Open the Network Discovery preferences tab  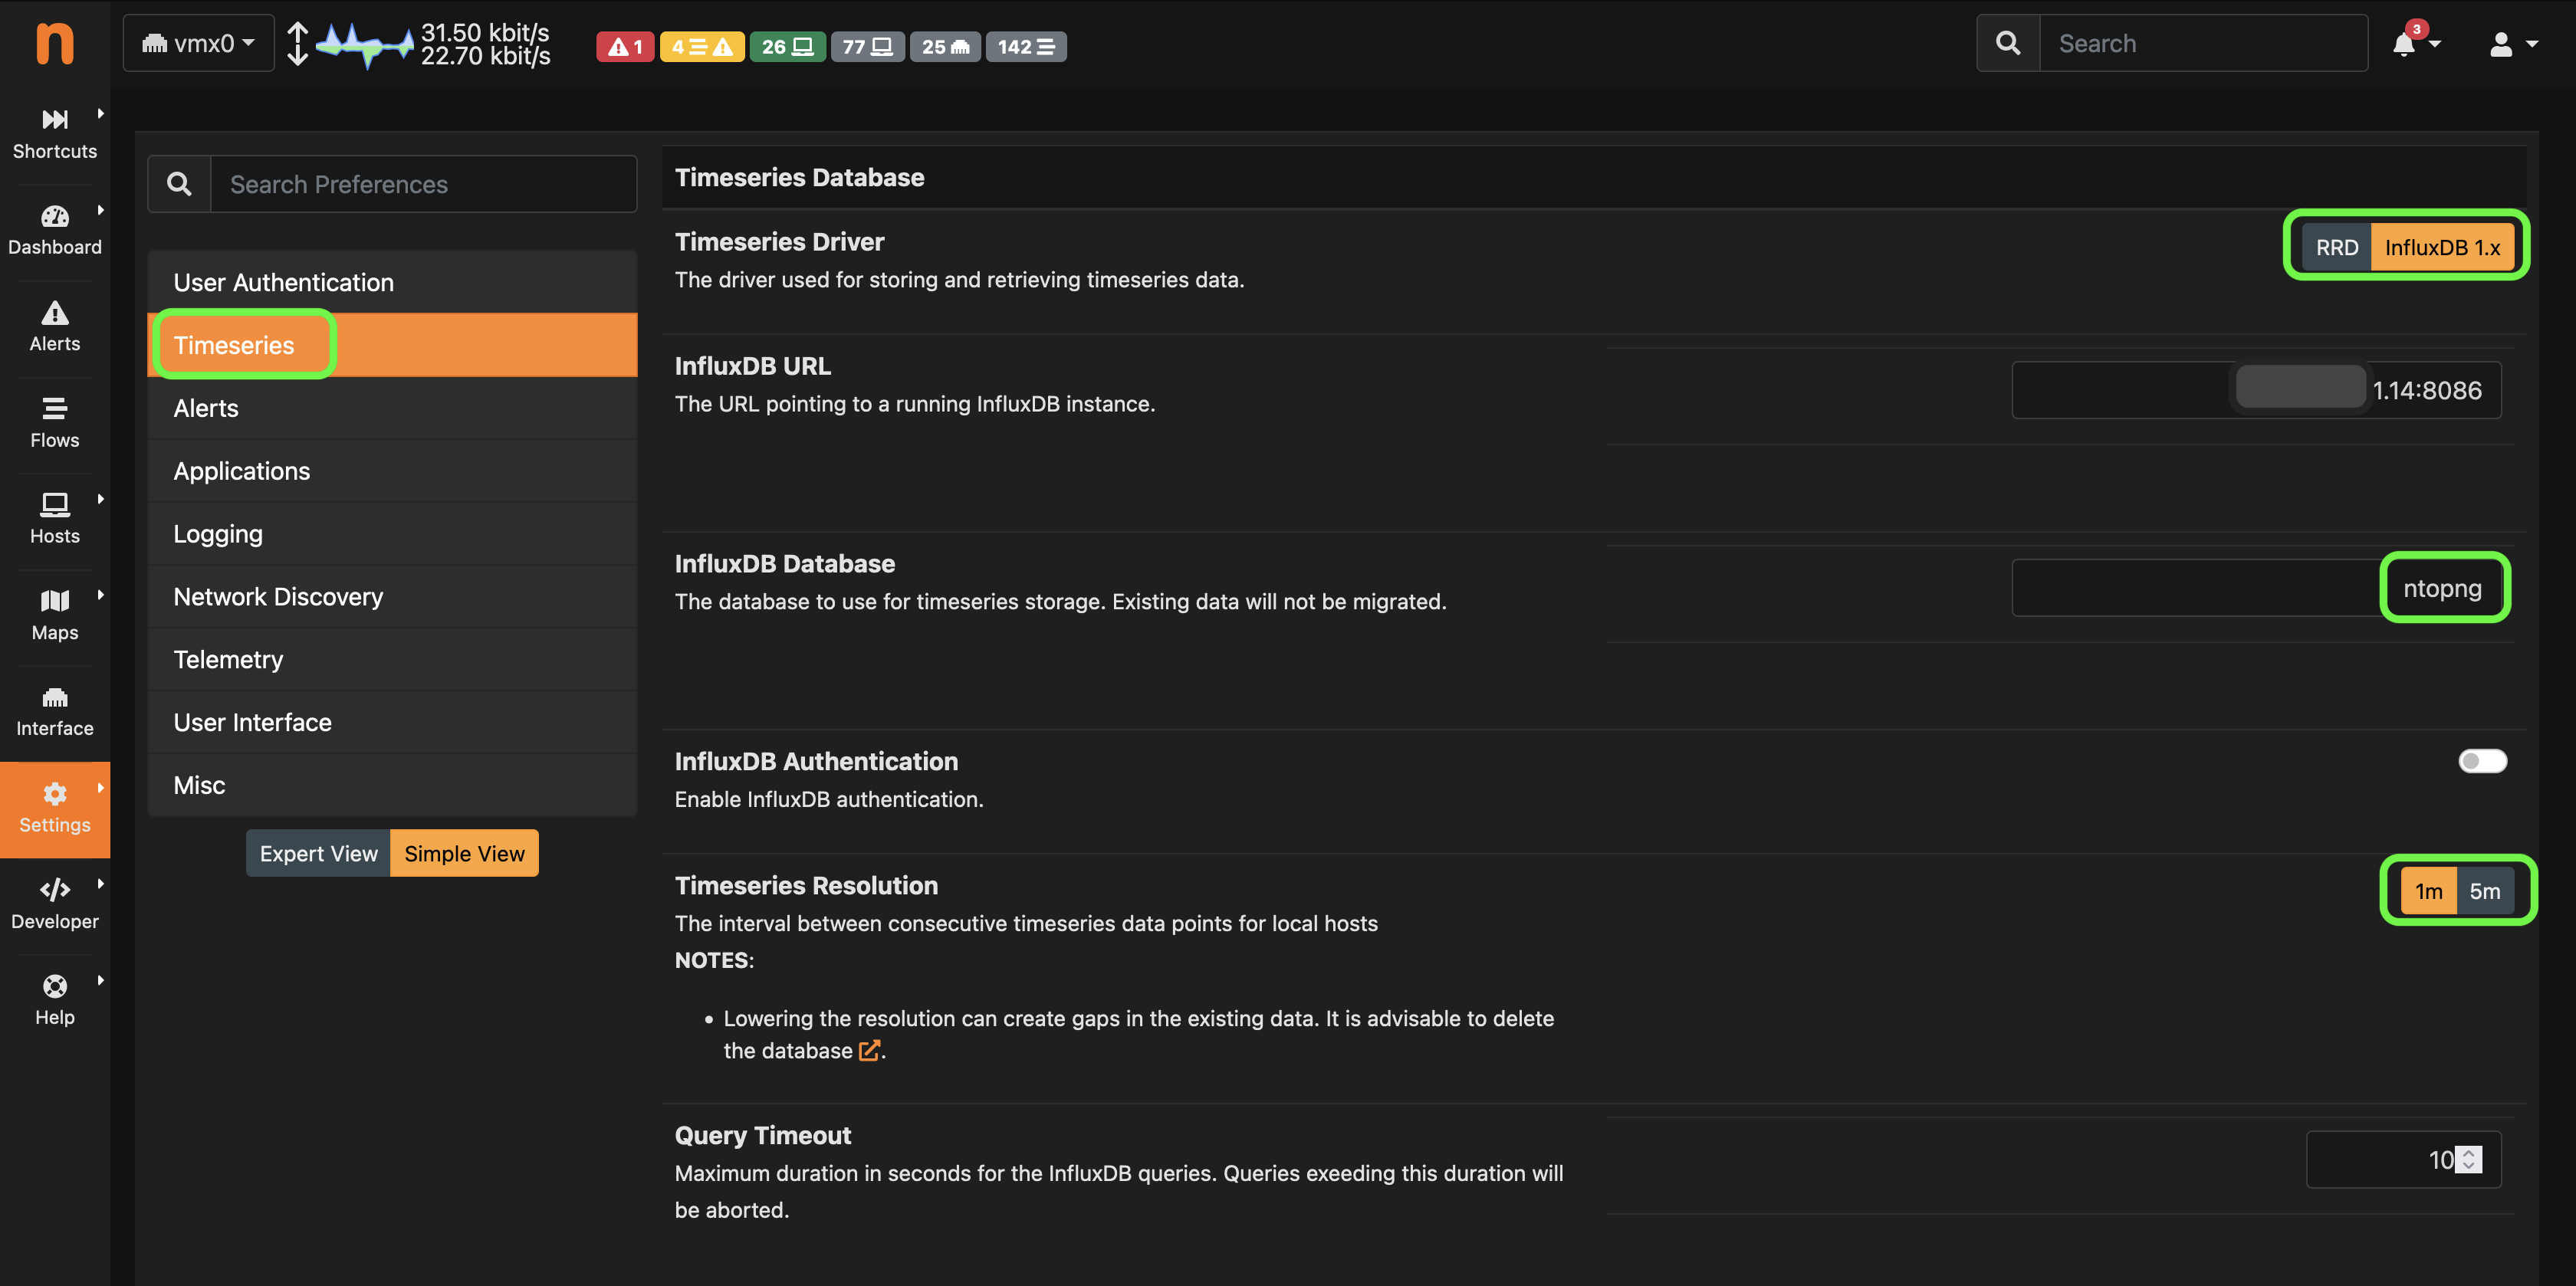click(392, 597)
